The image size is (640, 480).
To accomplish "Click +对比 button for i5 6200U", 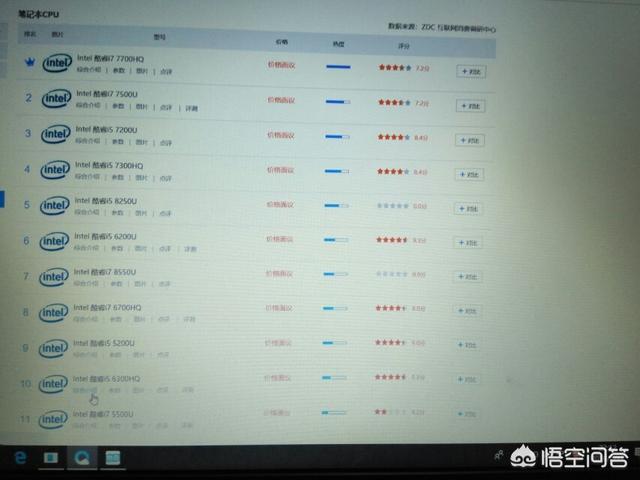I will [x=468, y=243].
